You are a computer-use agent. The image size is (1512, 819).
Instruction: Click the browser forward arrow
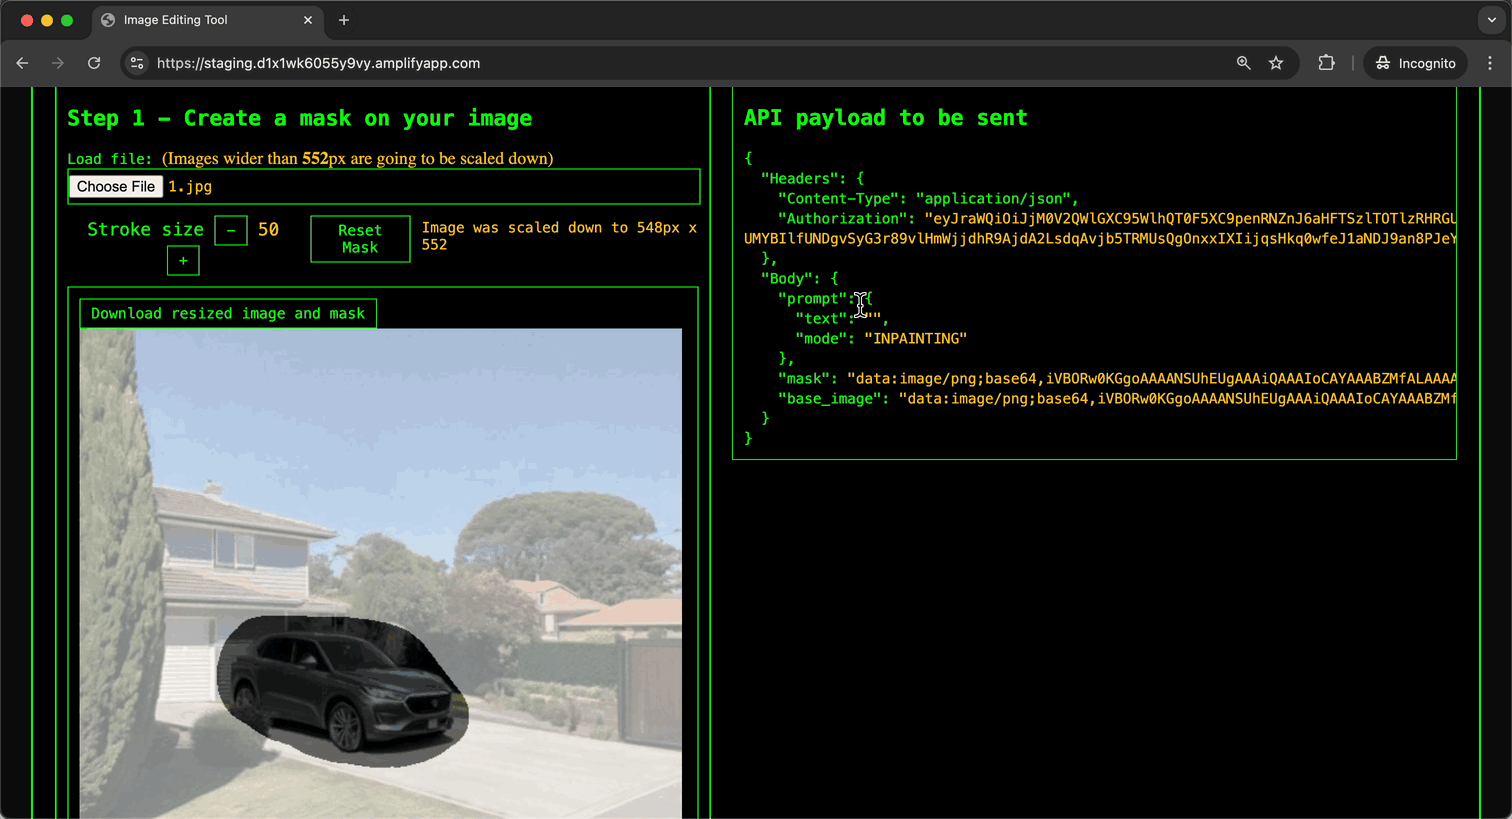coord(58,63)
